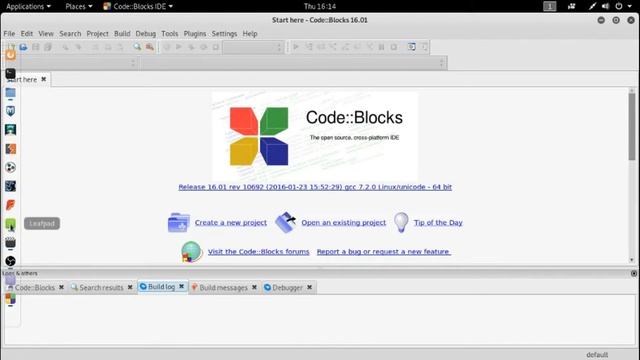
Task: Launch OBS Studio dock icon
Action: coord(11,261)
